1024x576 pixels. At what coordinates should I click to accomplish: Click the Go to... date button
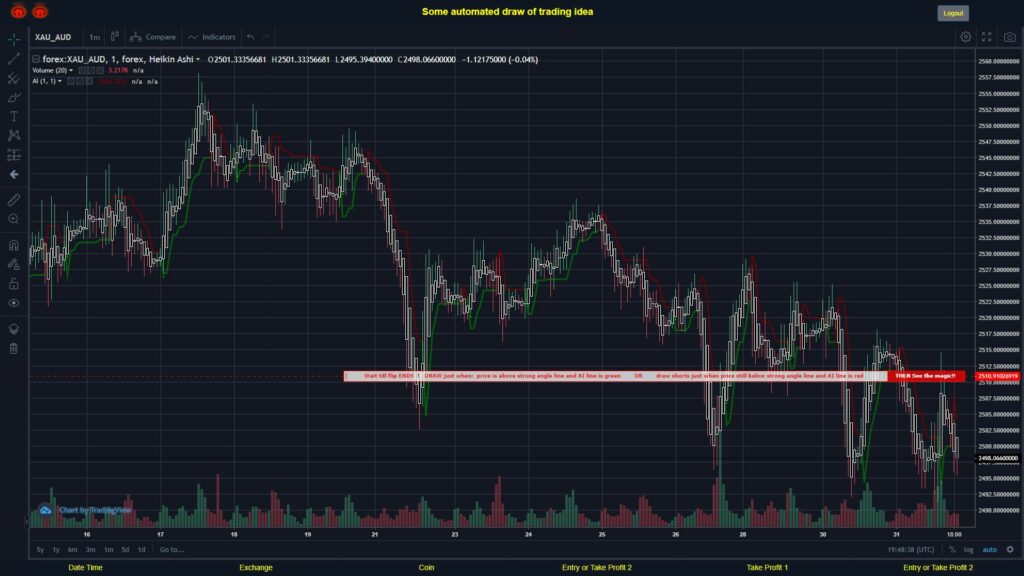coord(172,550)
